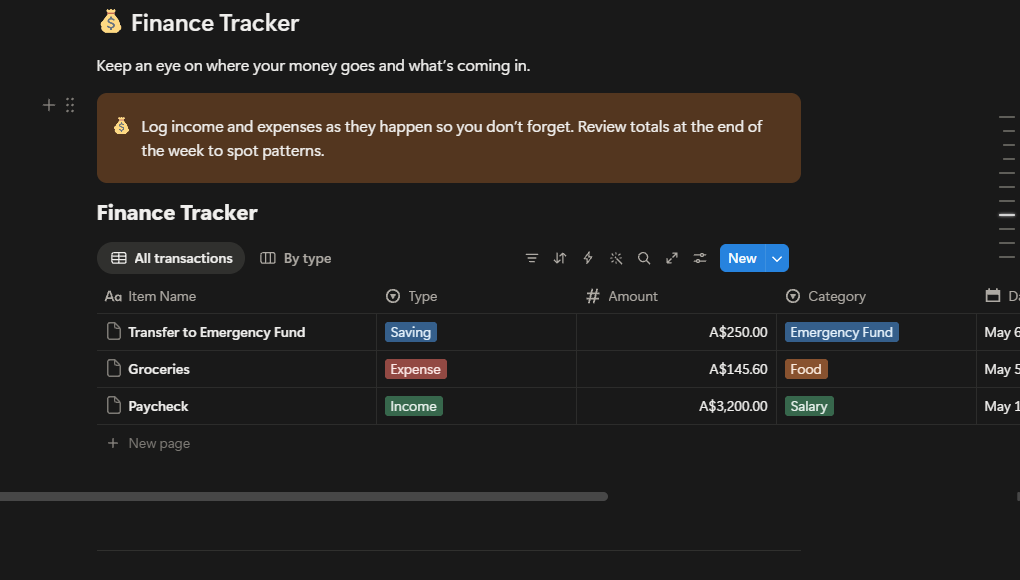This screenshot has width=1020, height=580.
Task: Open the Paycheck entry
Action: tap(158, 406)
